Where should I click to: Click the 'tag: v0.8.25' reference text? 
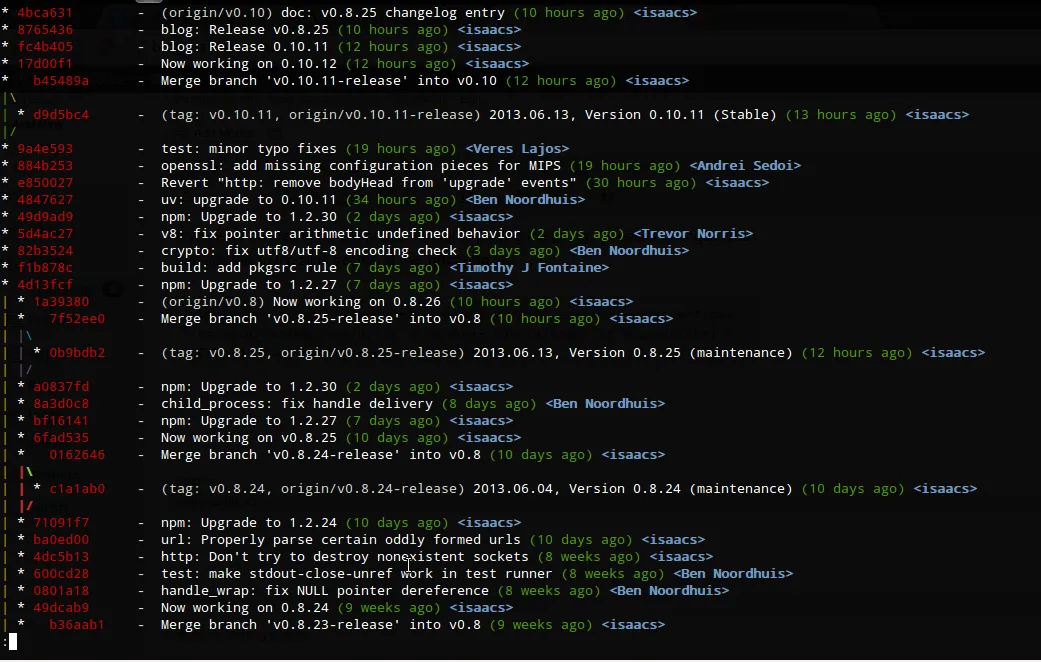coord(216,353)
